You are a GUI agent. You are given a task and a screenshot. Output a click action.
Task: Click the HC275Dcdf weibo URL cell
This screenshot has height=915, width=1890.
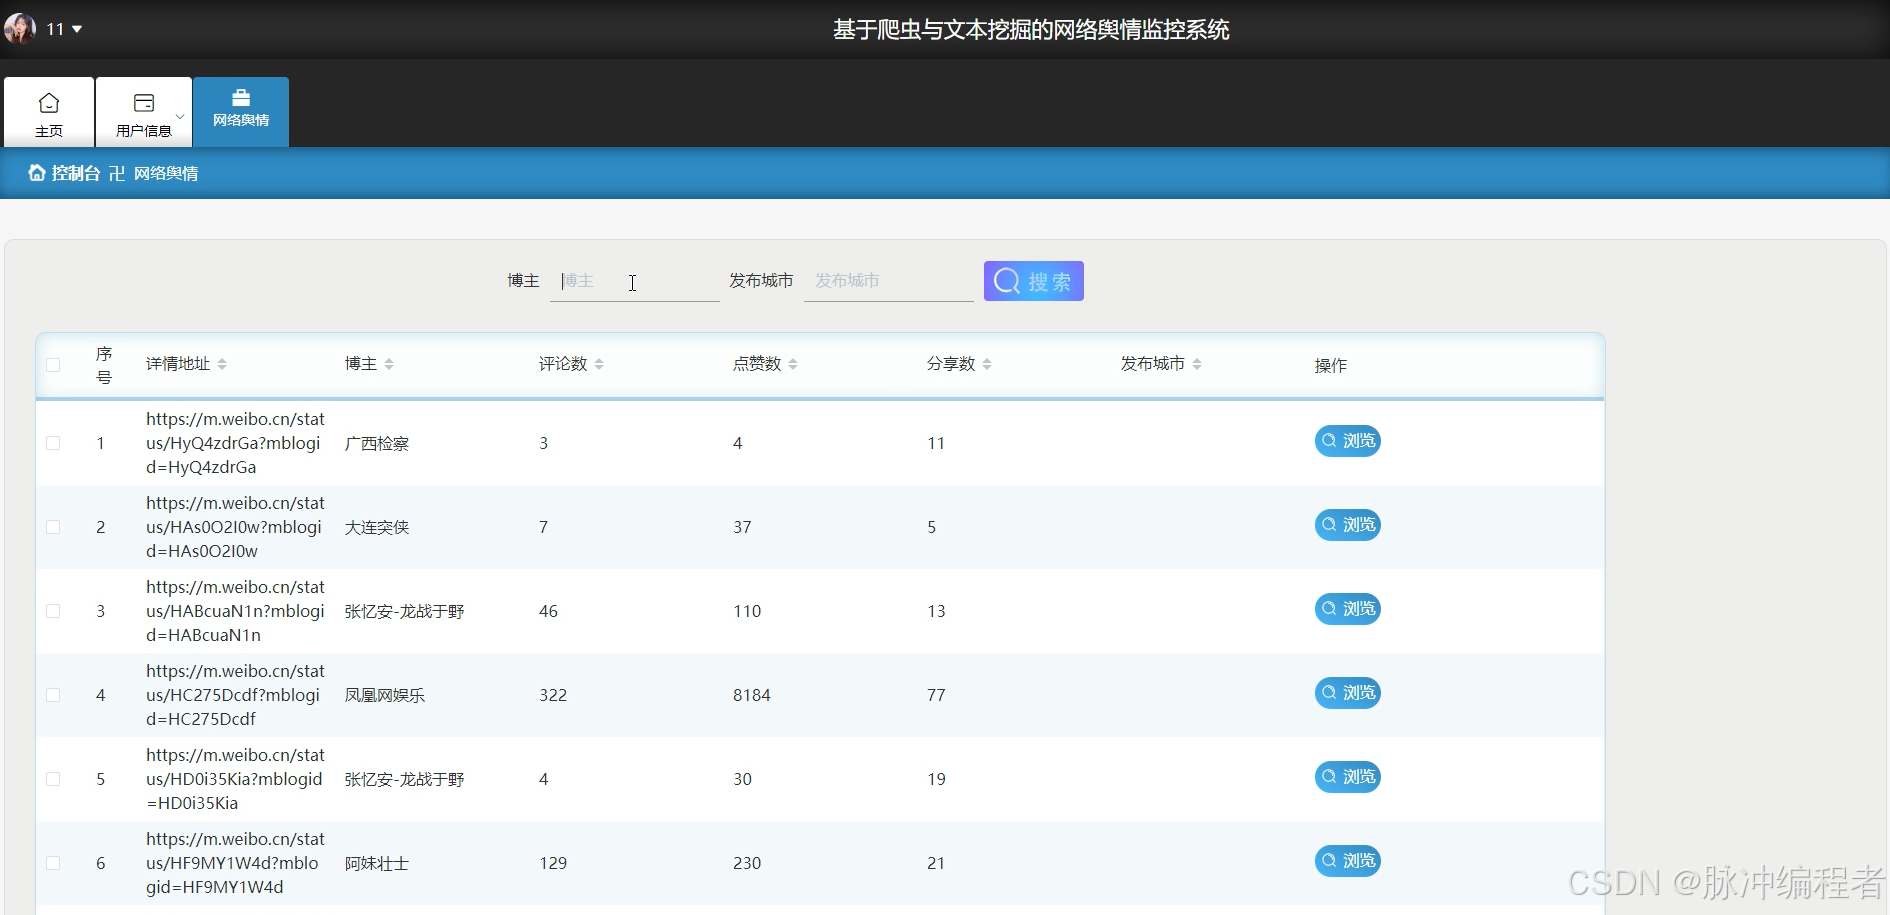pyautogui.click(x=235, y=695)
